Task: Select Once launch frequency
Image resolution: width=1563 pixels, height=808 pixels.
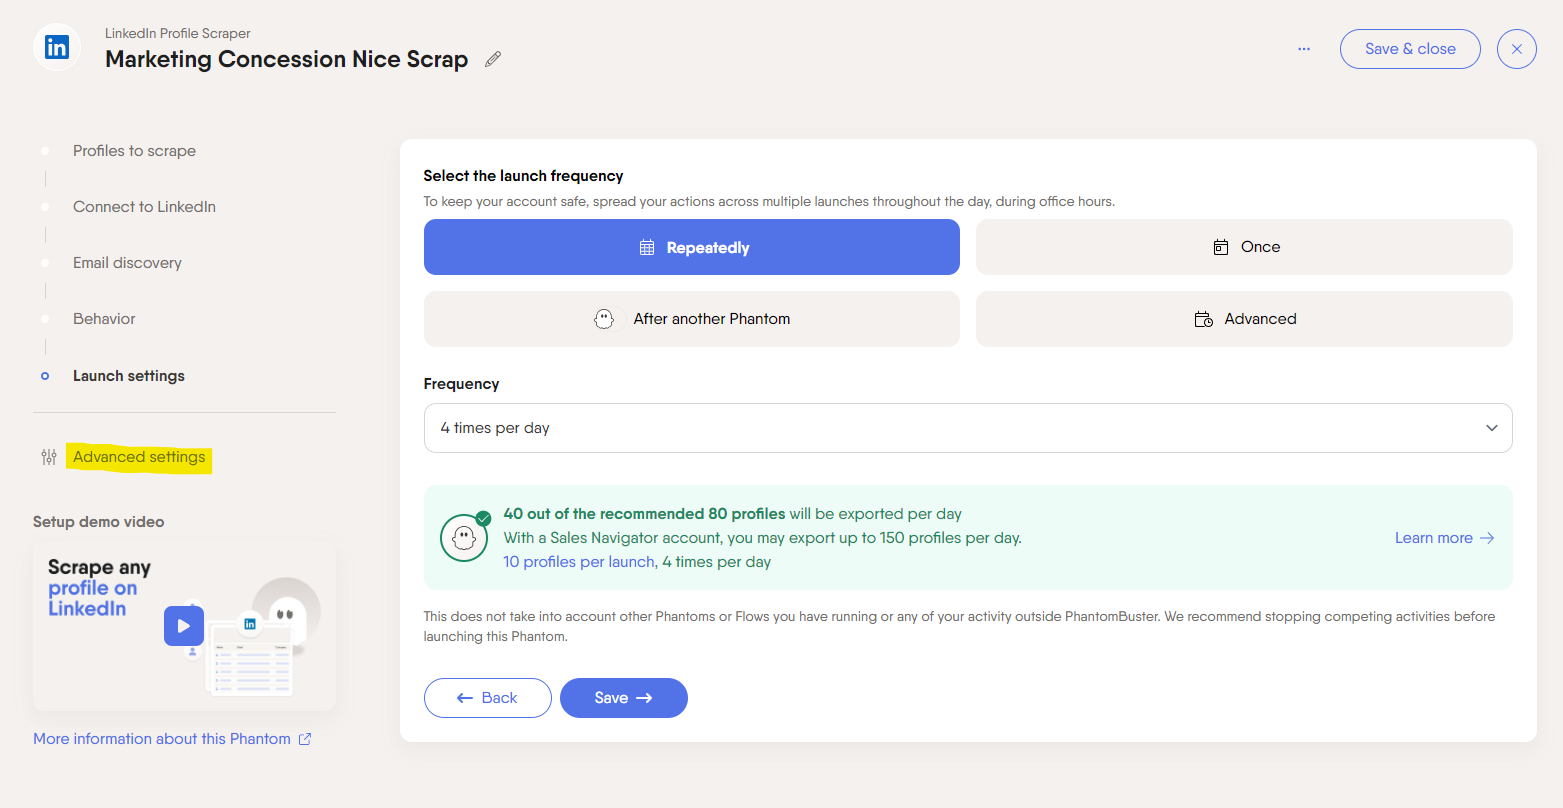Action: click(1244, 247)
